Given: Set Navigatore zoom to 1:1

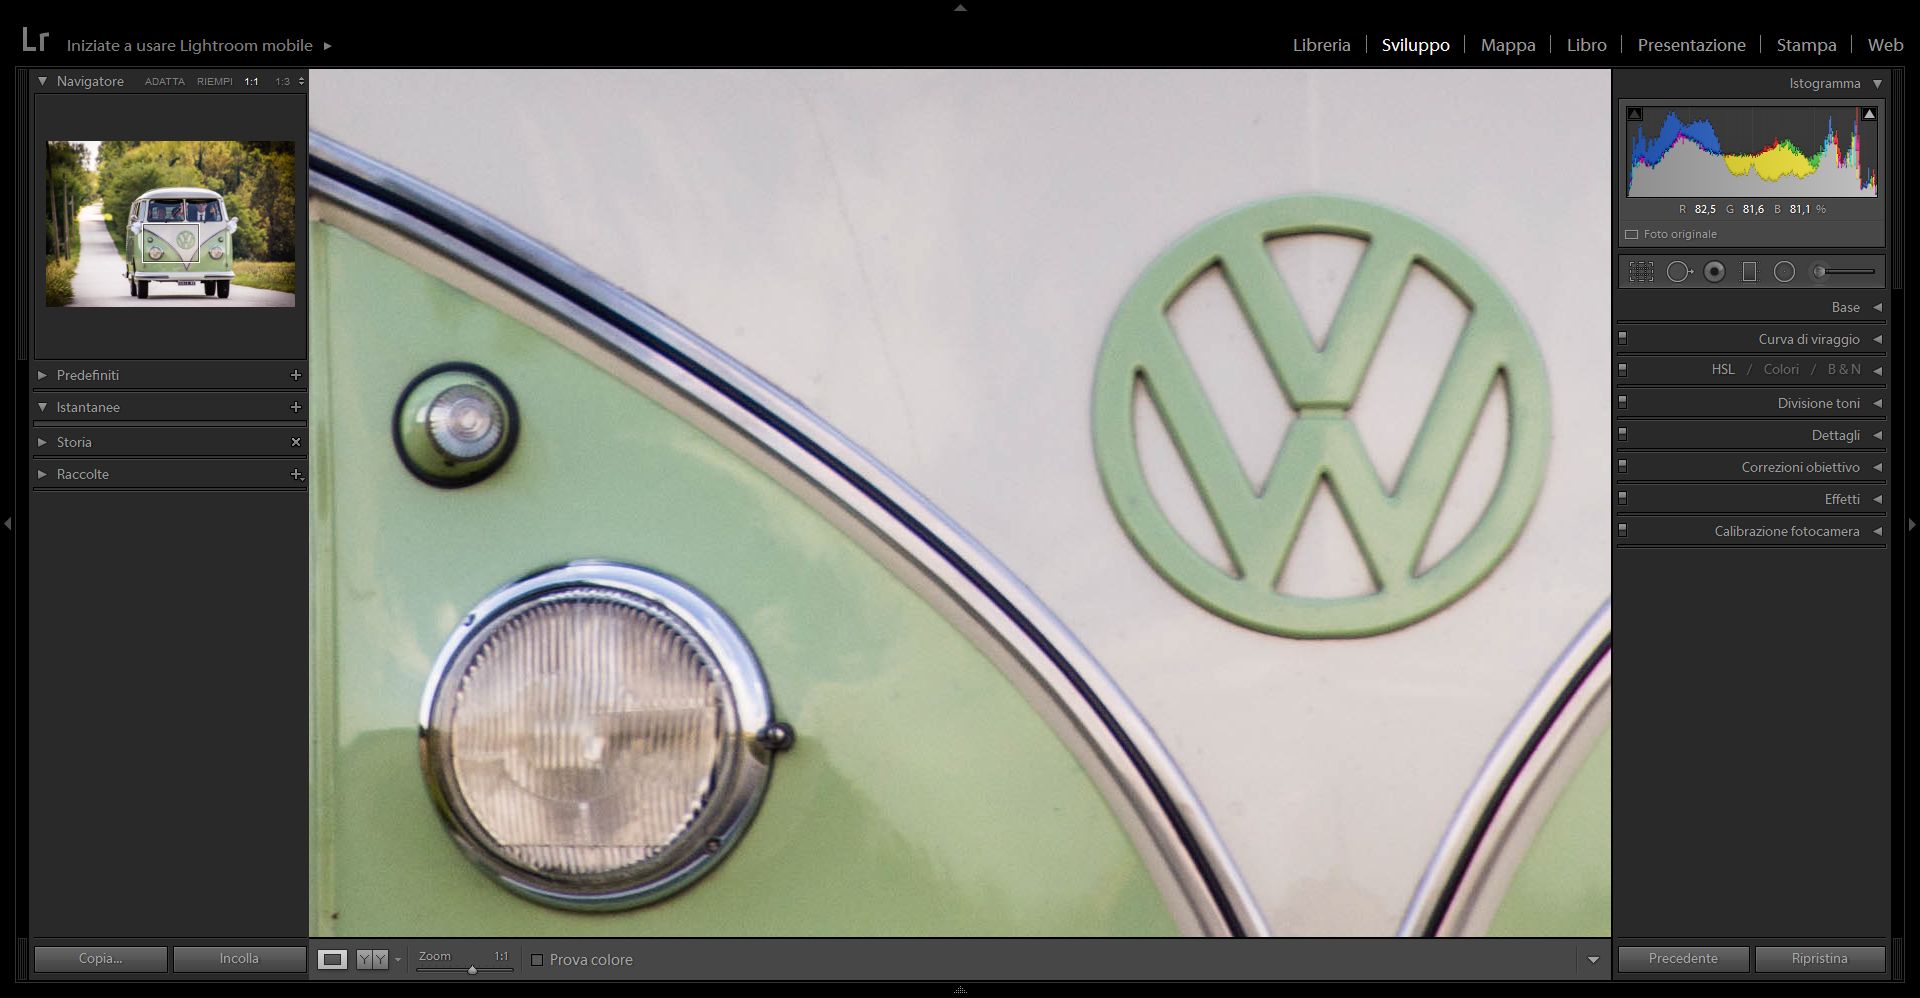Looking at the screenshot, I should click(251, 82).
